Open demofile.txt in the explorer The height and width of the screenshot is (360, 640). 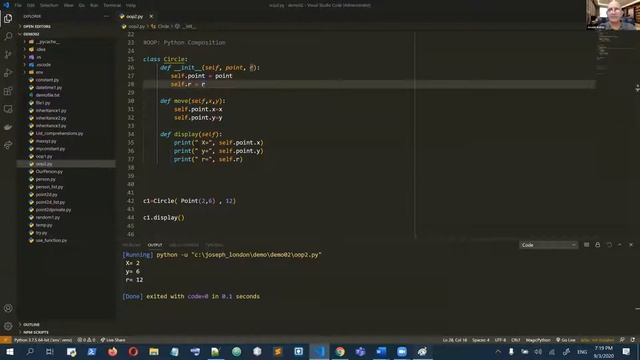(x=47, y=95)
